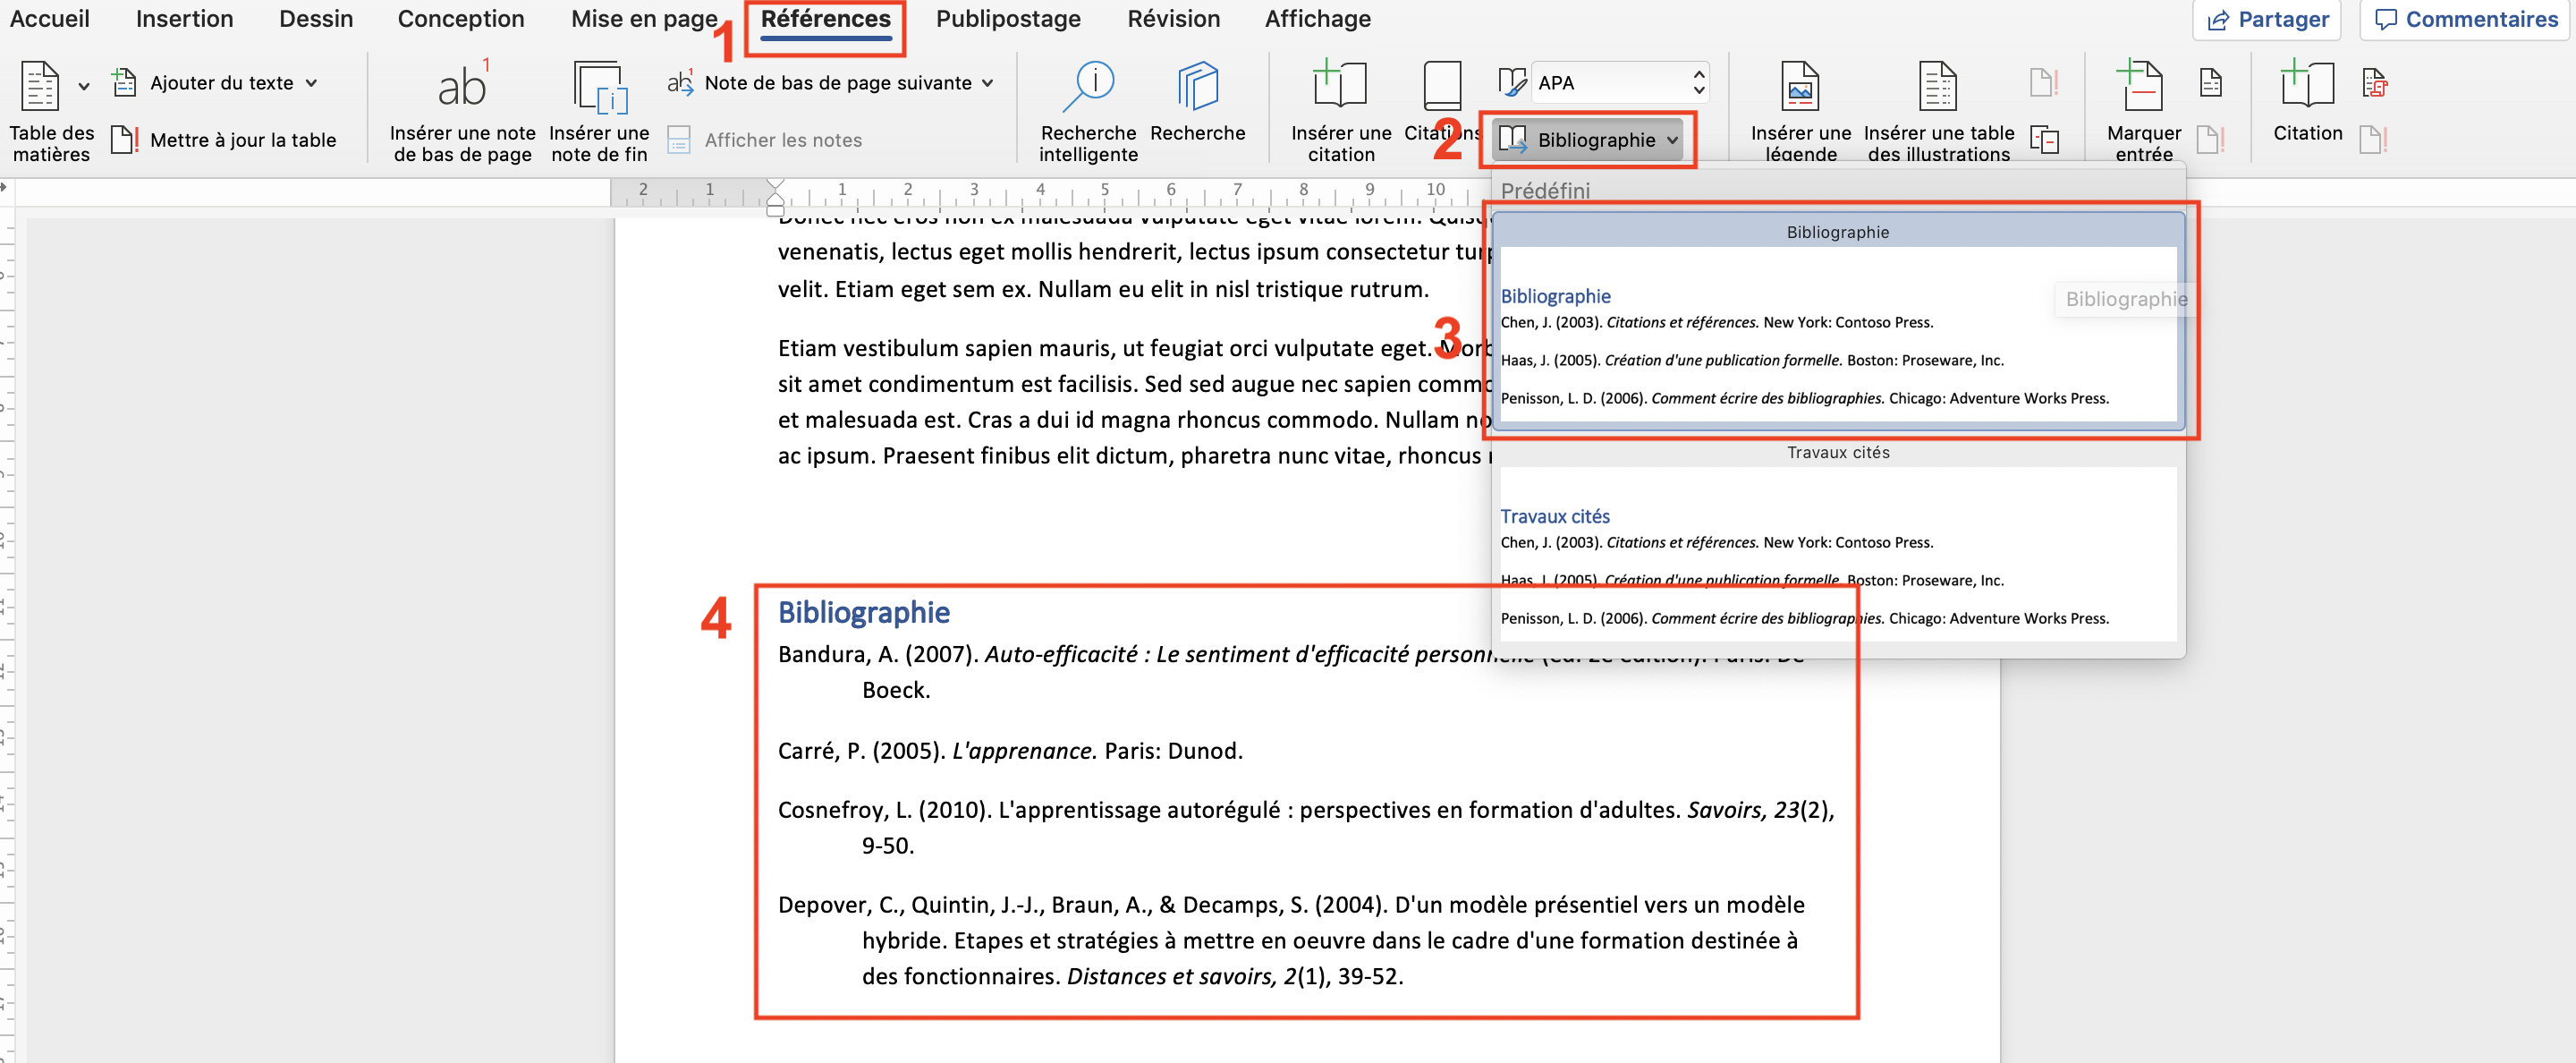Screen dimensions: 2576x1063
Task: Click the Partager button
Action: pyautogui.click(x=2266, y=19)
